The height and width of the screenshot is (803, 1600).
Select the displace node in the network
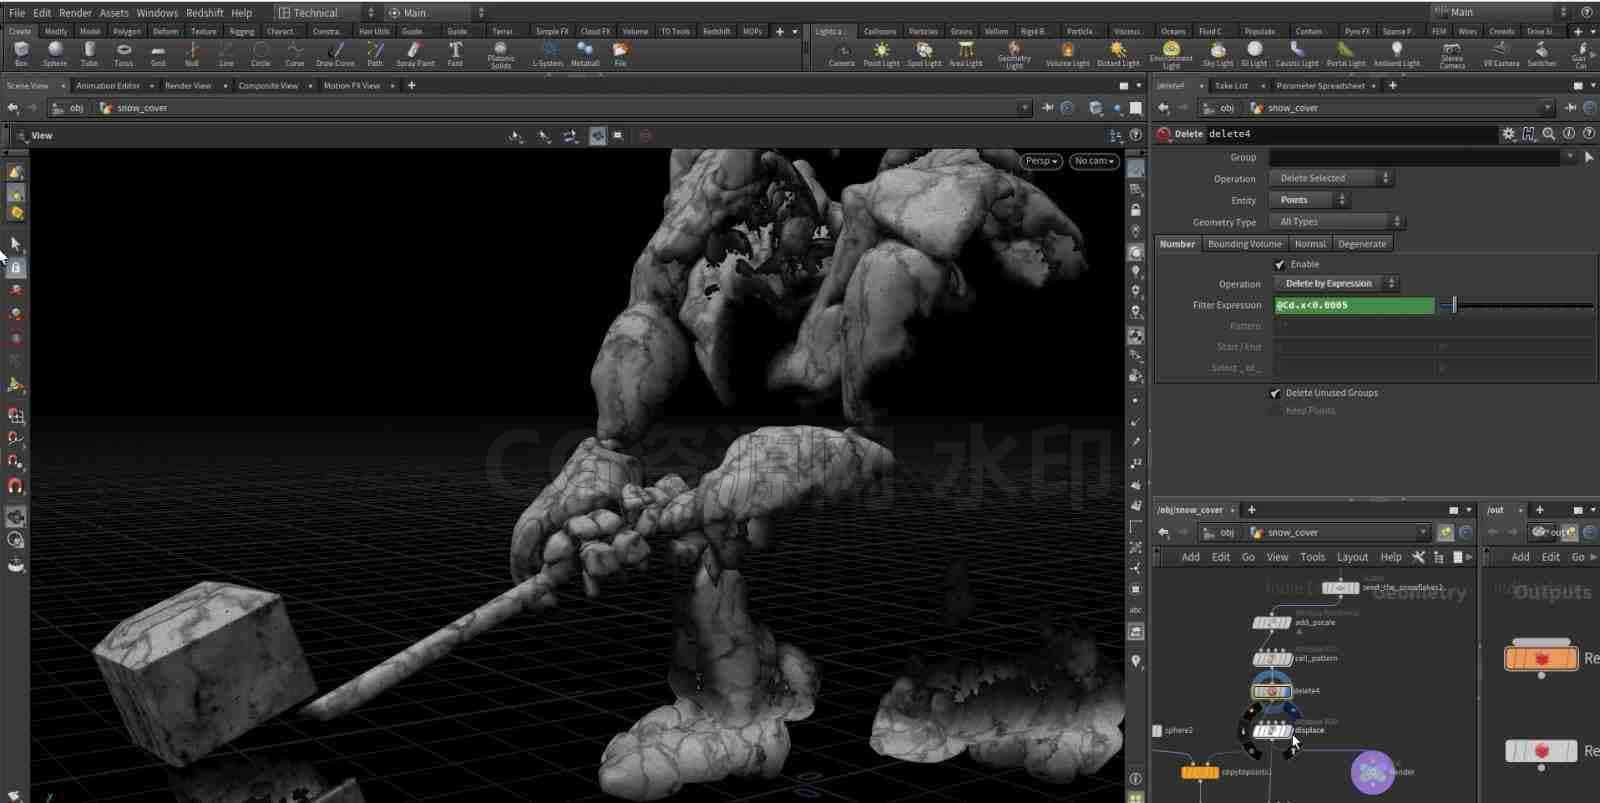pyautogui.click(x=1272, y=731)
